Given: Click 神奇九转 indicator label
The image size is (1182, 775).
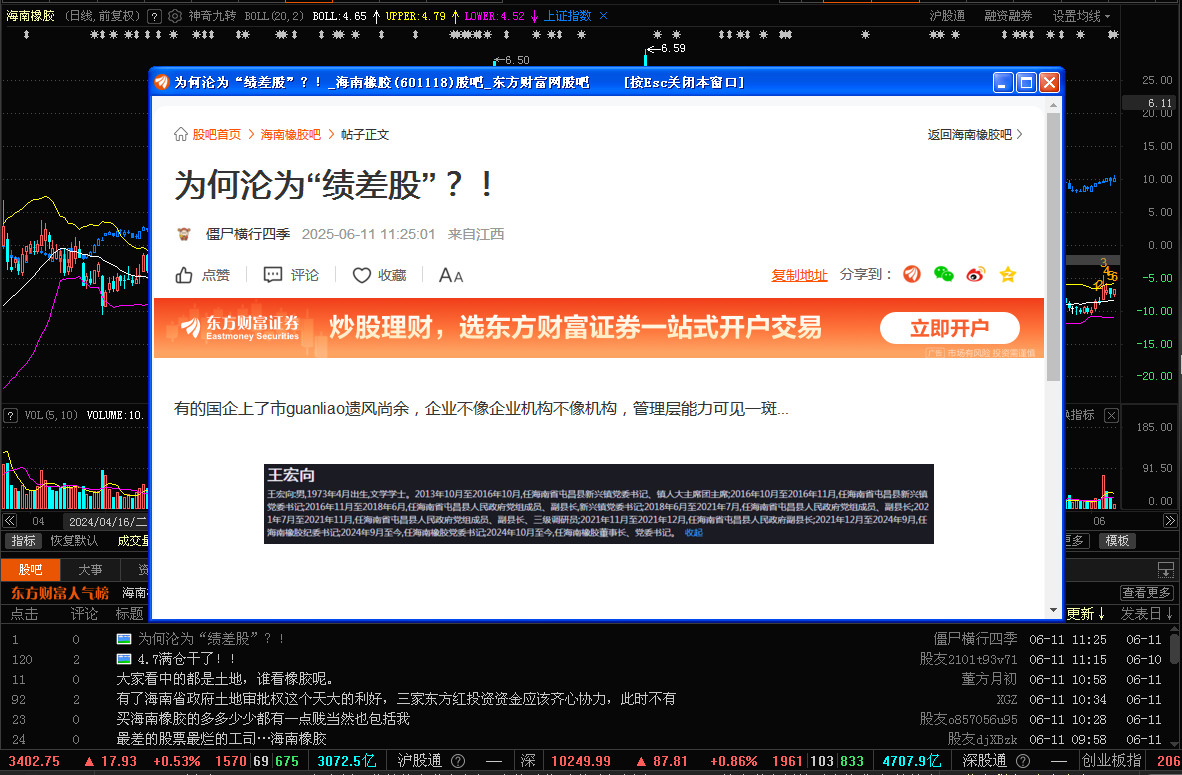Looking at the screenshot, I should click(212, 16).
